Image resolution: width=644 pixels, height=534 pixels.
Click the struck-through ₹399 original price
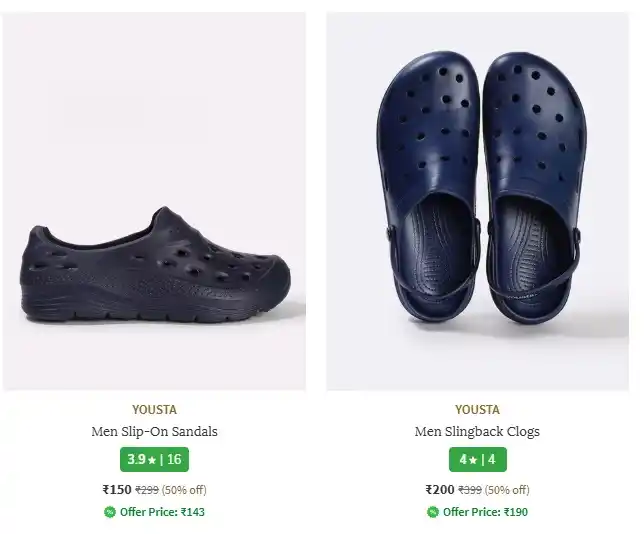[470, 490]
